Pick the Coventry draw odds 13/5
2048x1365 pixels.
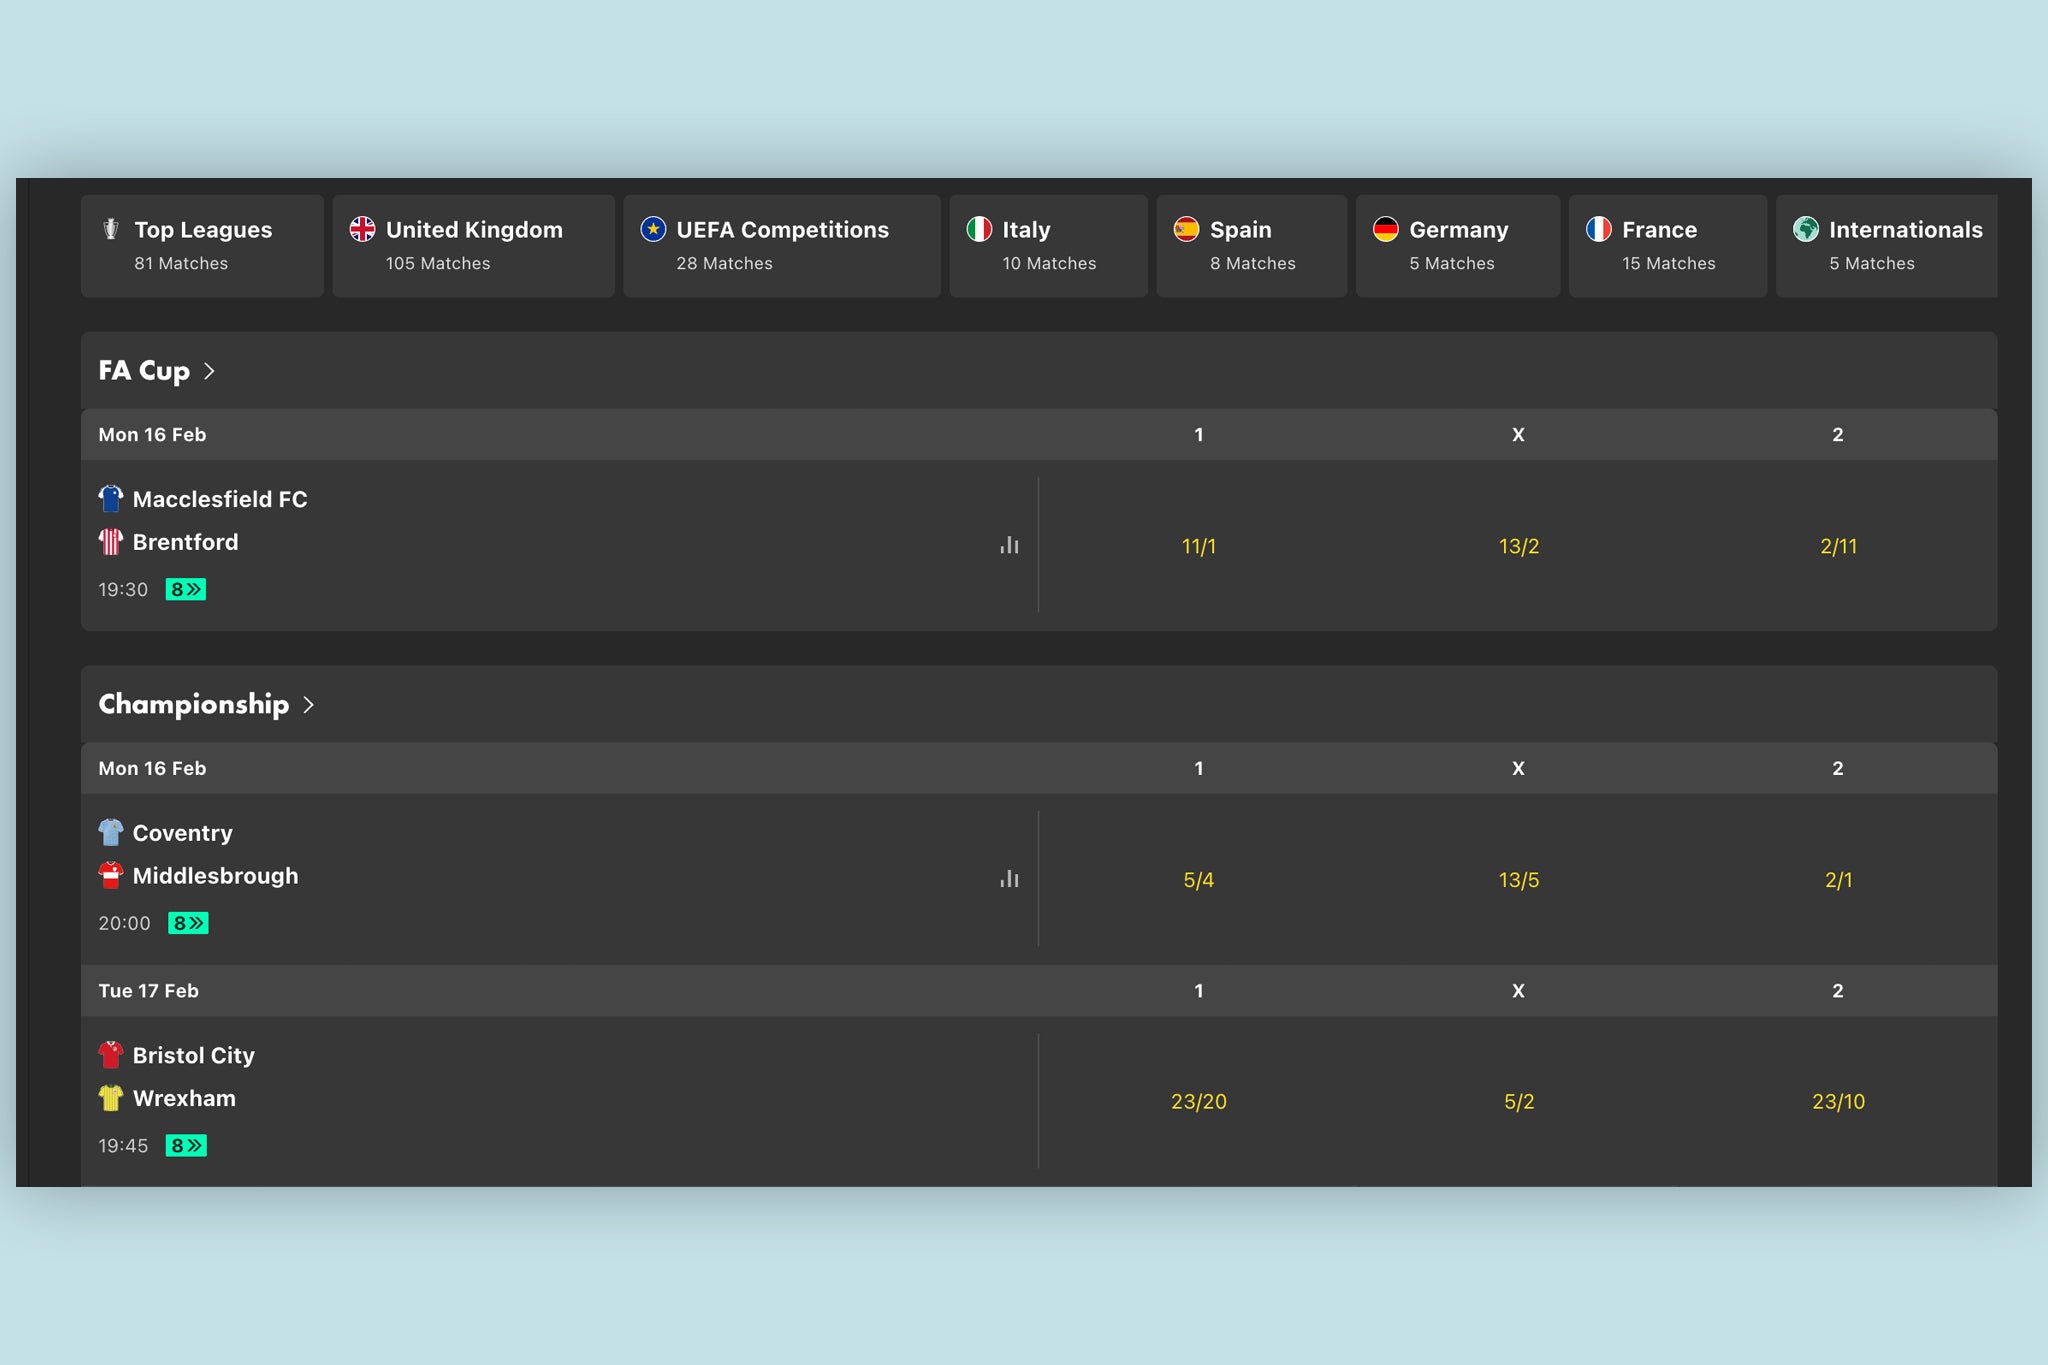1518,880
